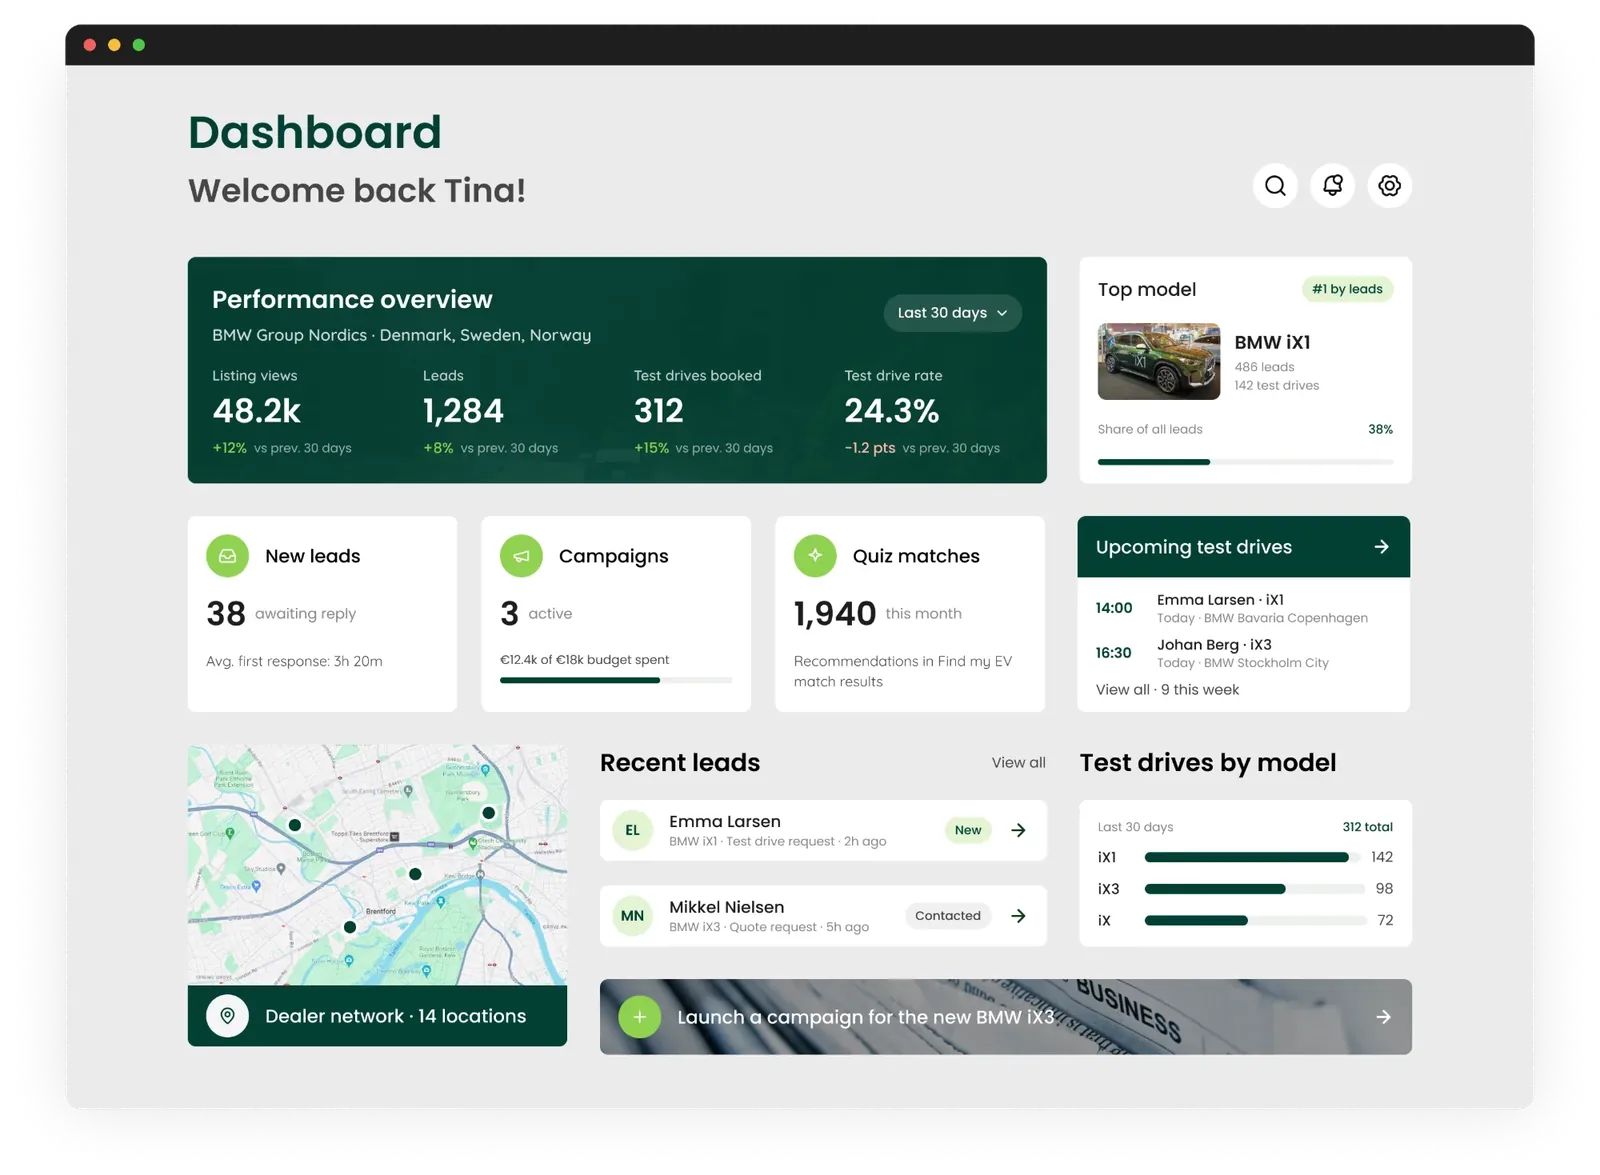Click the 312 total label

click(1367, 827)
